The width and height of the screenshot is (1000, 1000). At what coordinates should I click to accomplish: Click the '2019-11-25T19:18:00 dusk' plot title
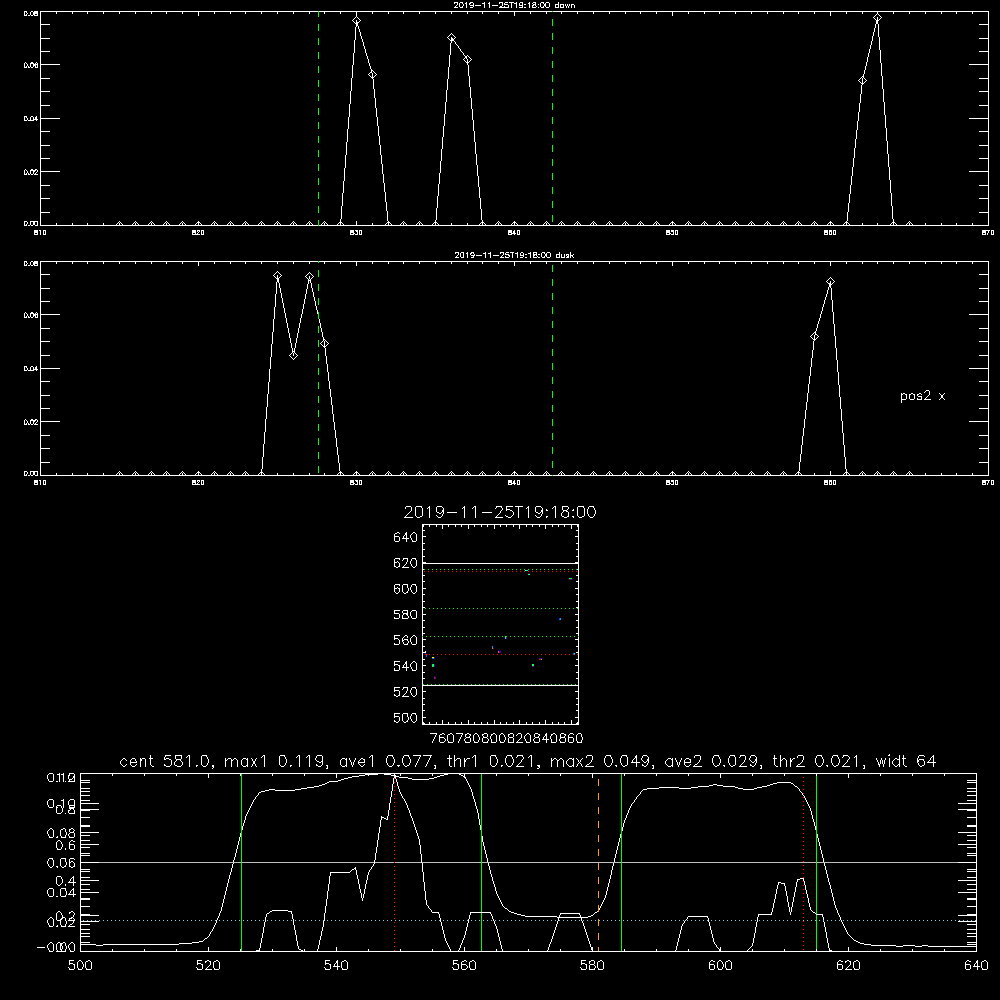[514, 255]
